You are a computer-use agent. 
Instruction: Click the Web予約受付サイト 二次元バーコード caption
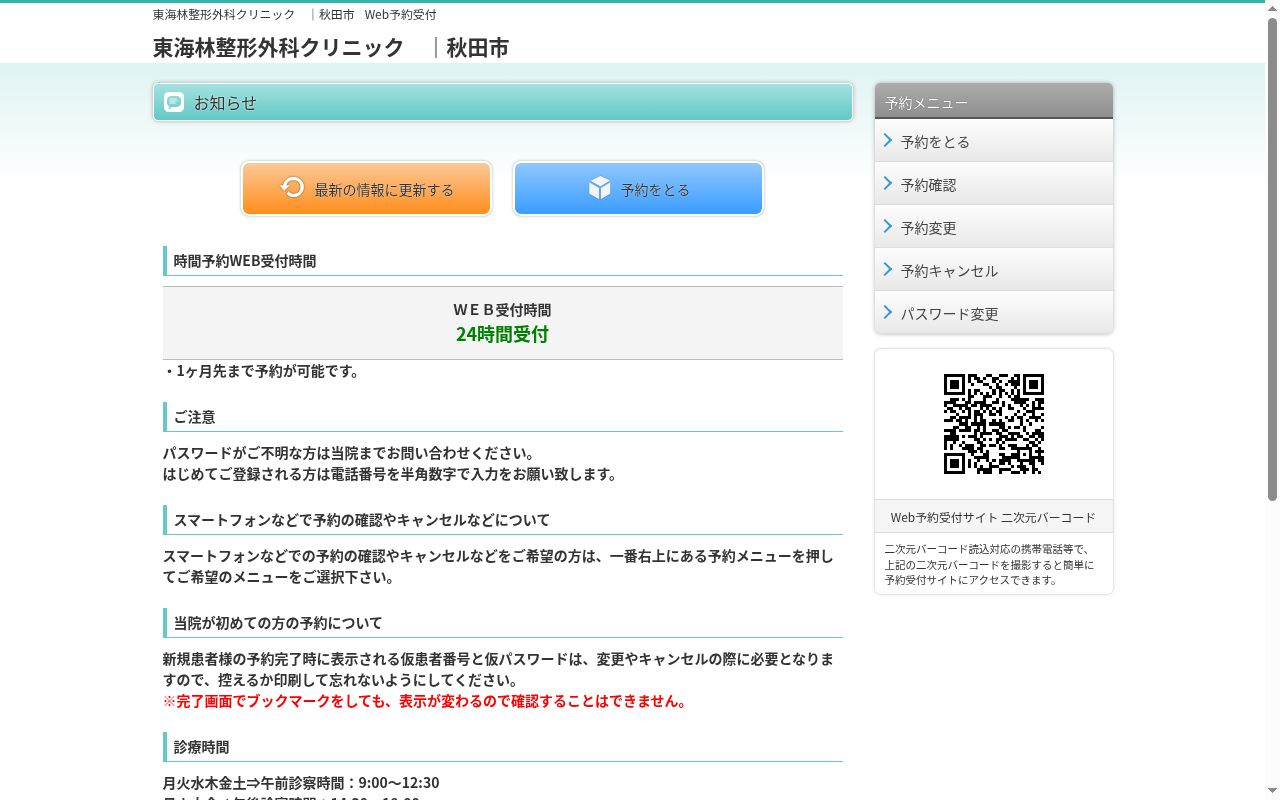pyautogui.click(x=993, y=517)
